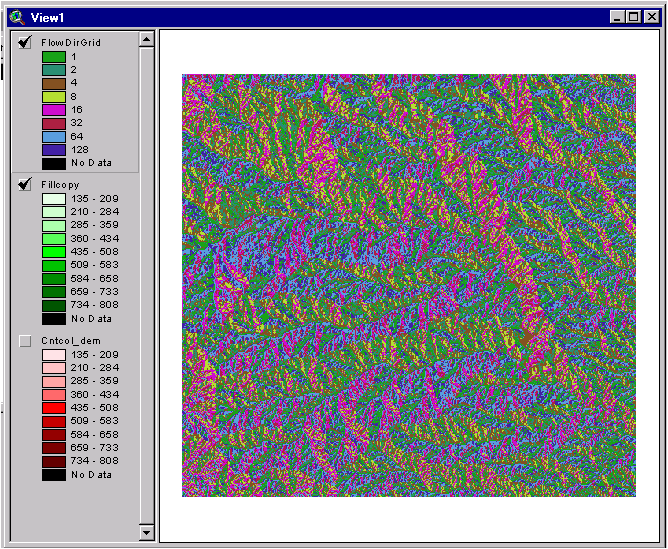Click the magenta swatch for value 16
The width and height of the screenshot is (668, 549).
coord(53,109)
